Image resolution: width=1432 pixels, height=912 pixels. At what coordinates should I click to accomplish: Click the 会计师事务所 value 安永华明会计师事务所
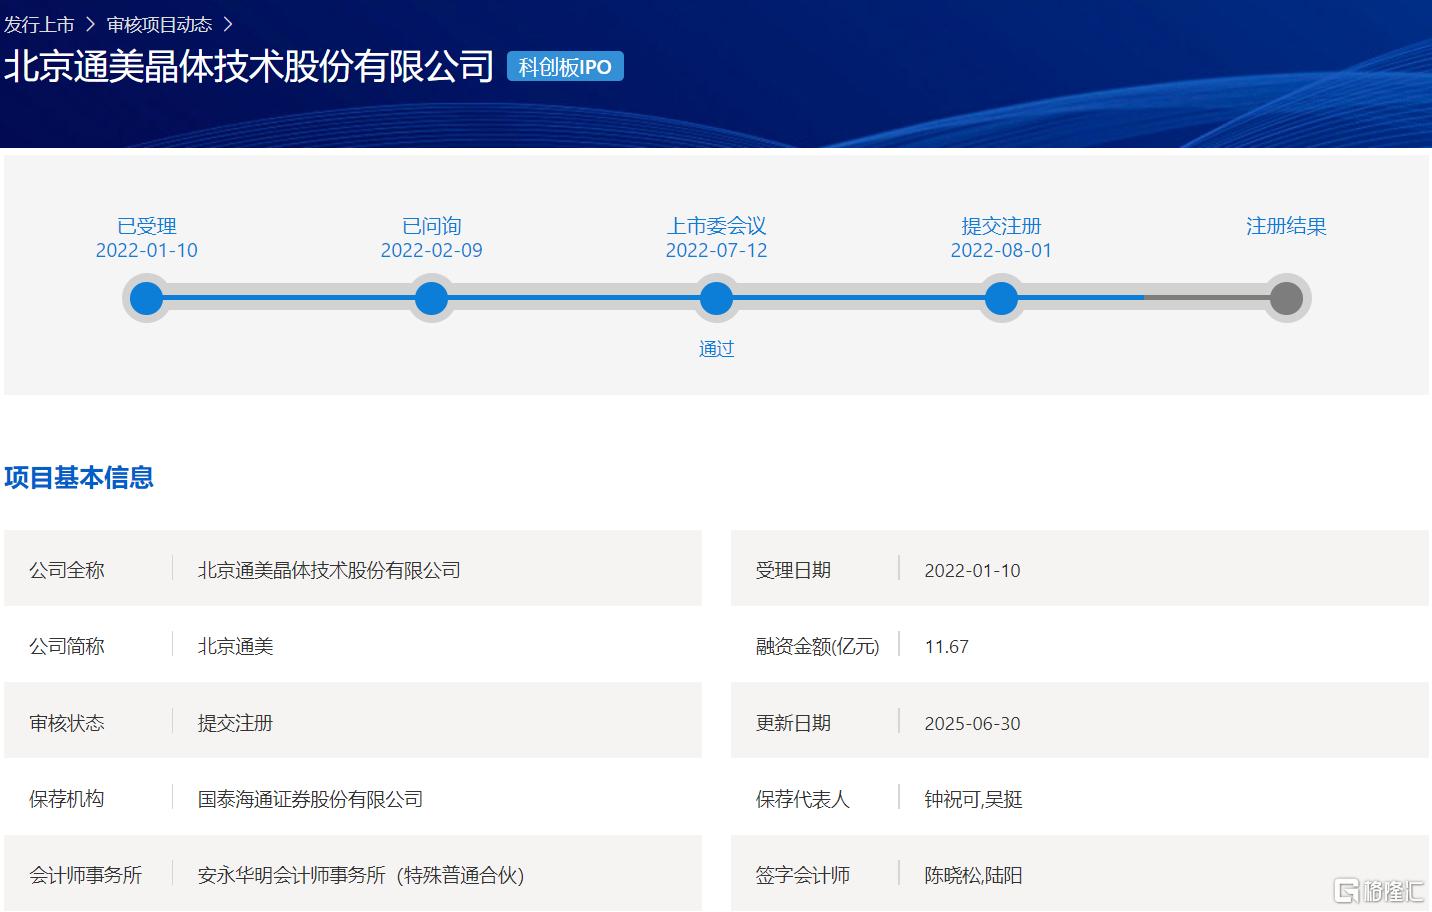pyautogui.click(x=361, y=875)
